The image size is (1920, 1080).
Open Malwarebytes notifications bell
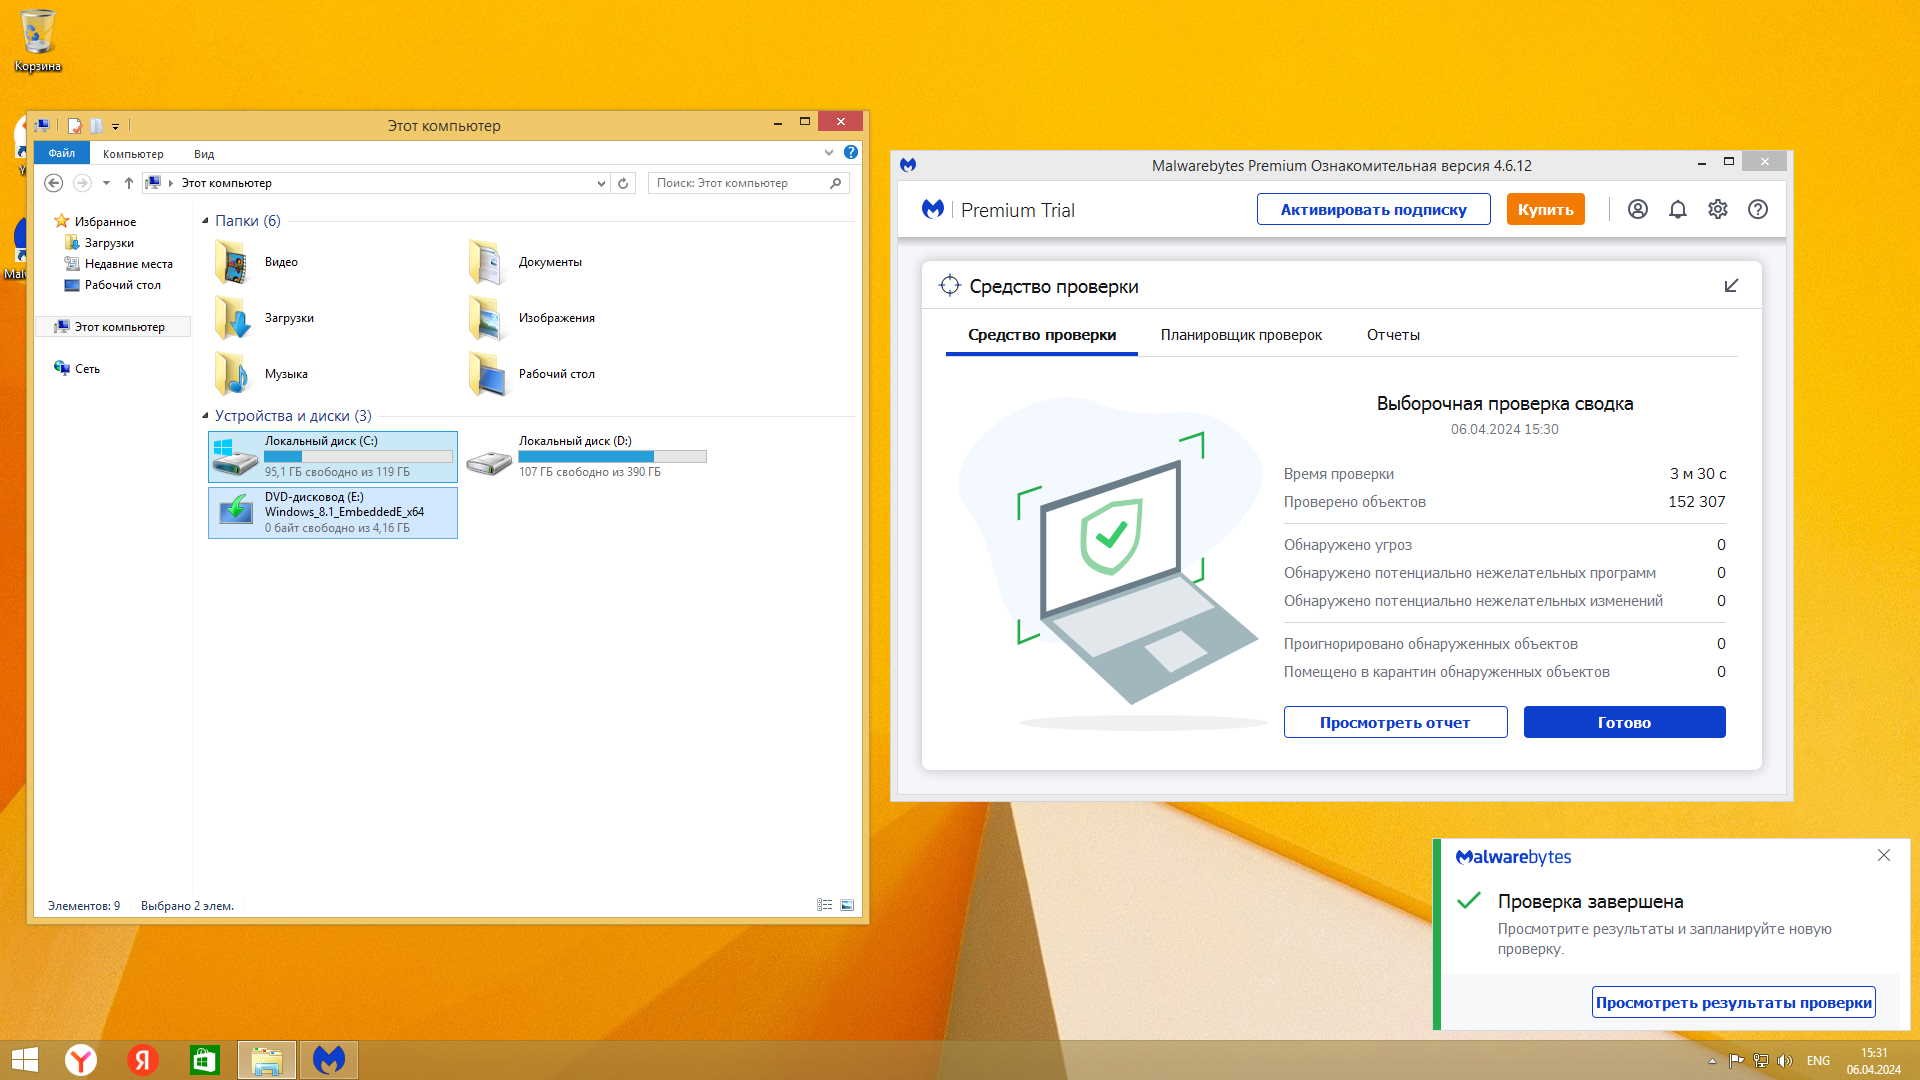point(1677,209)
